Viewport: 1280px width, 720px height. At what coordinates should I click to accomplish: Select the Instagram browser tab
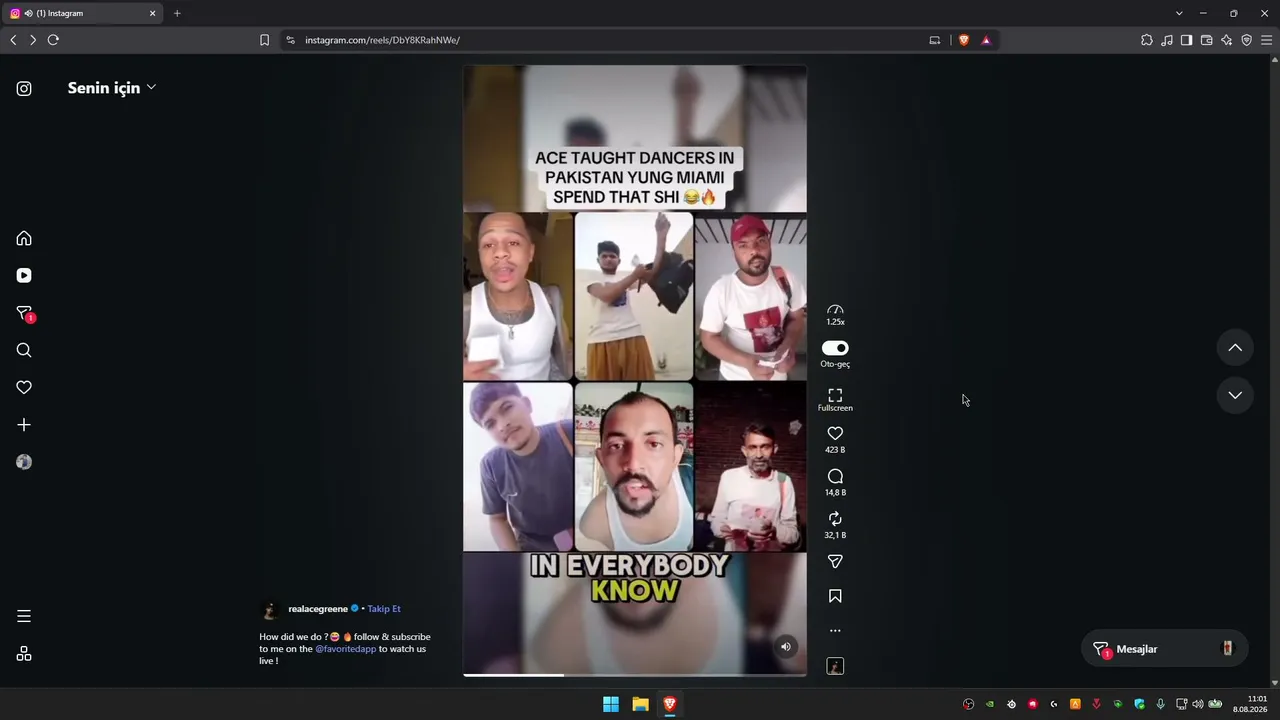click(x=84, y=13)
